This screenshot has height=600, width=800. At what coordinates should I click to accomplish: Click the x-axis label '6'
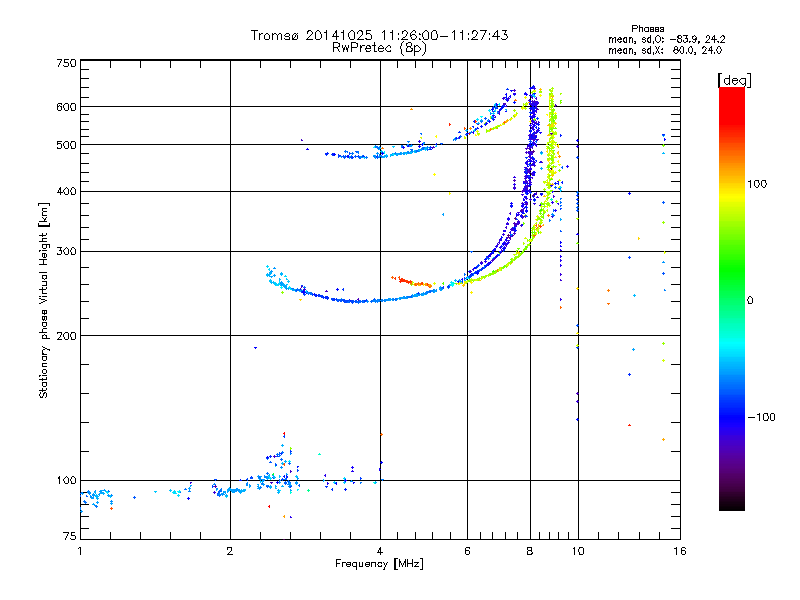[x=467, y=551]
